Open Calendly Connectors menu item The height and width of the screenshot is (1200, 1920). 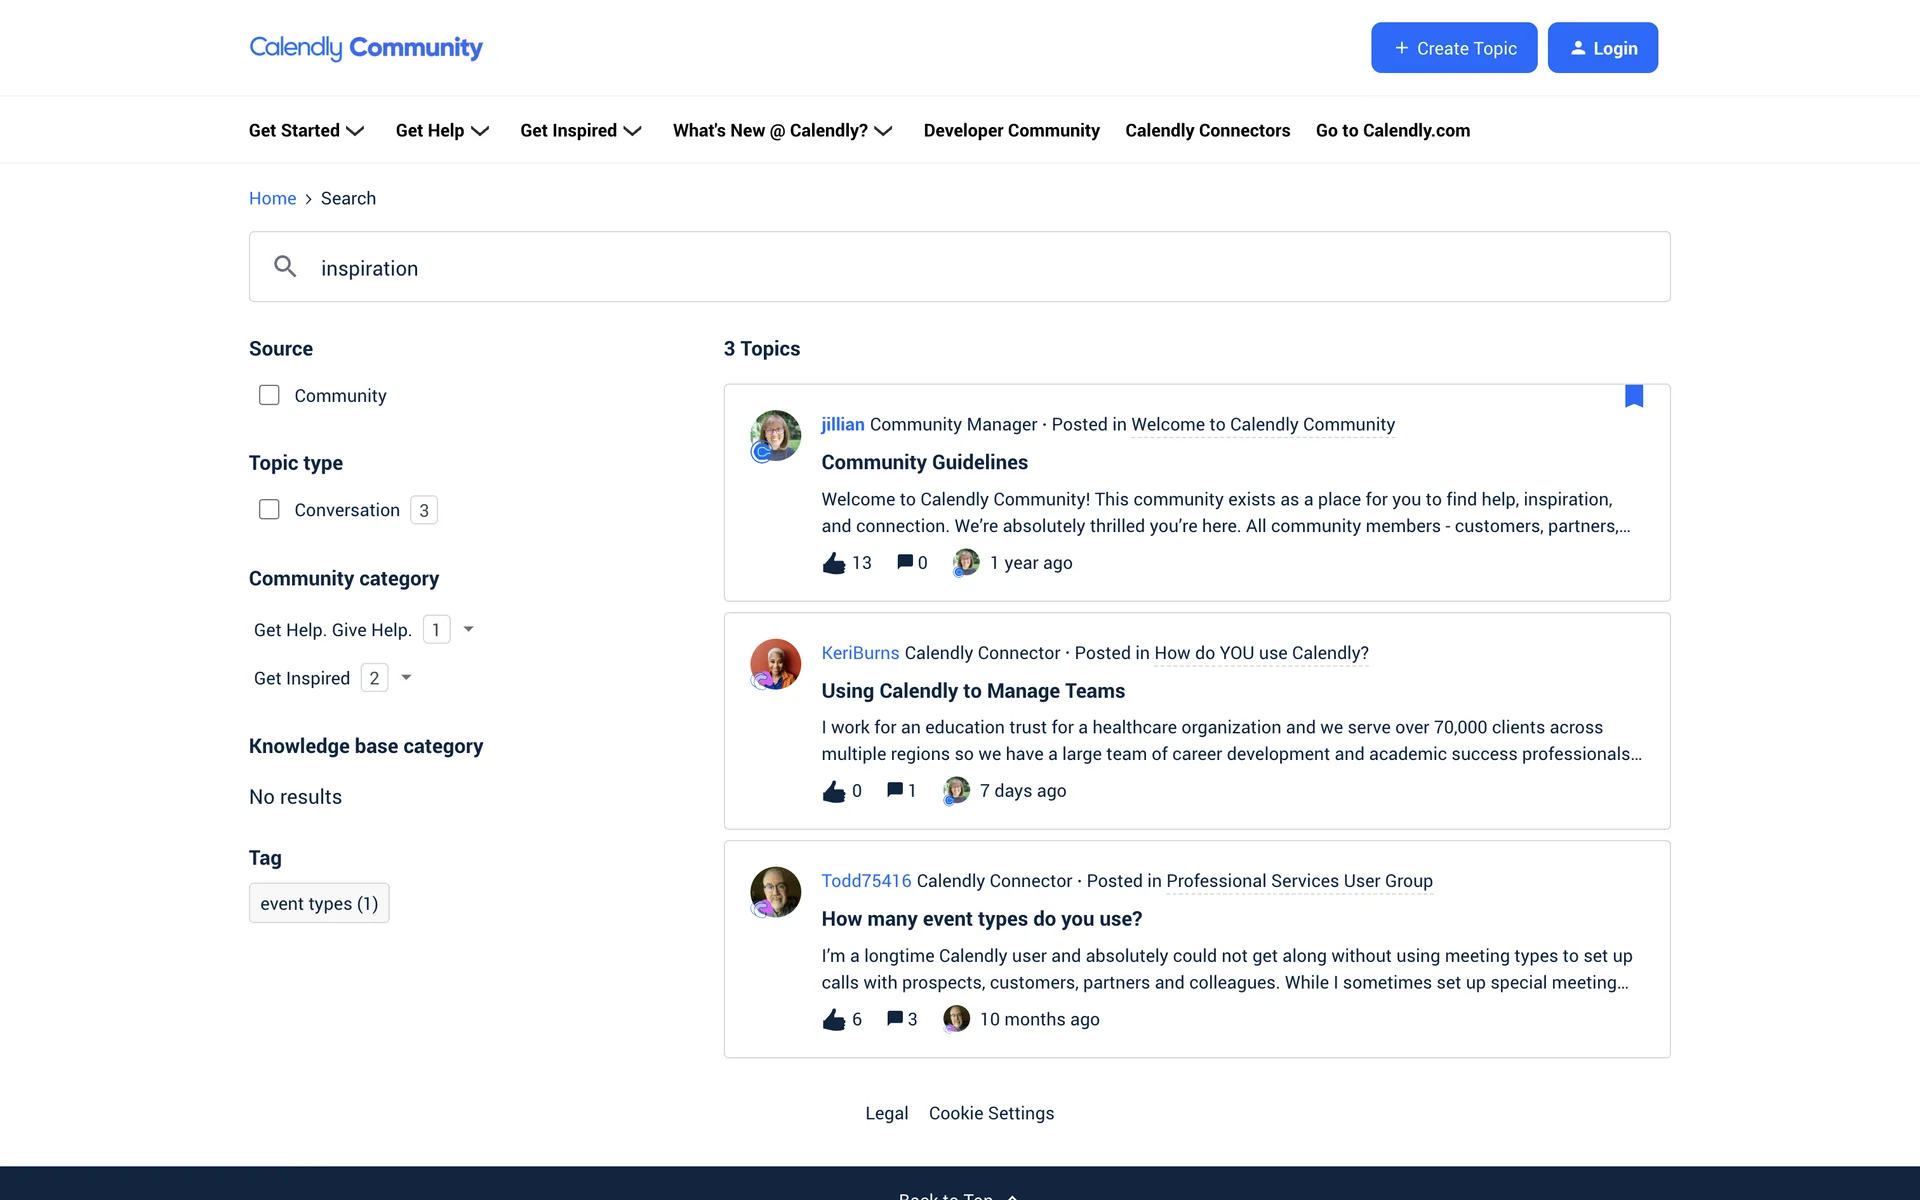pyautogui.click(x=1207, y=130)
